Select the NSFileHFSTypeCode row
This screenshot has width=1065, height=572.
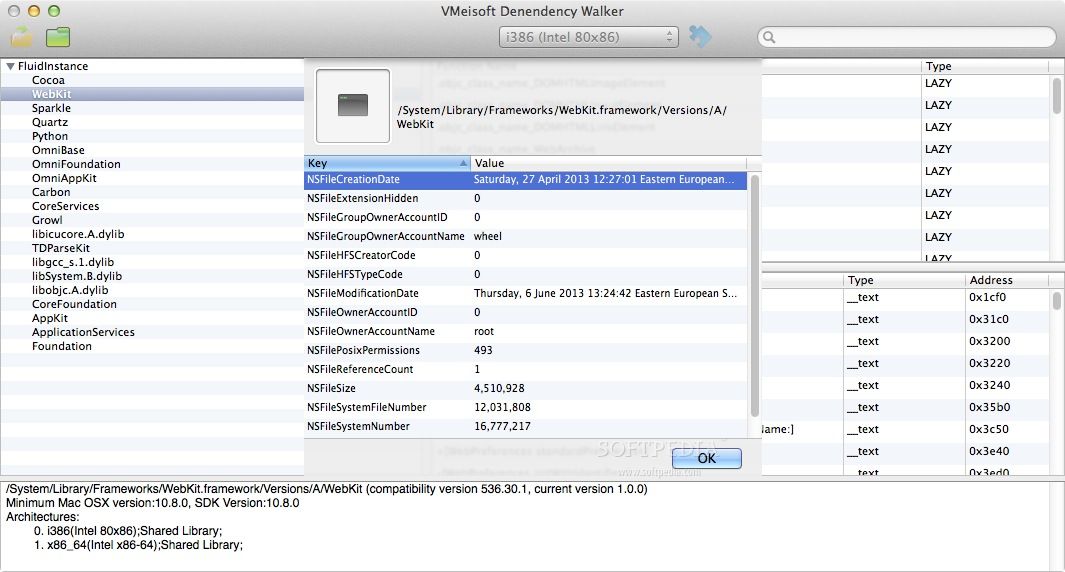pyautogui.click(x=526, y=274)
